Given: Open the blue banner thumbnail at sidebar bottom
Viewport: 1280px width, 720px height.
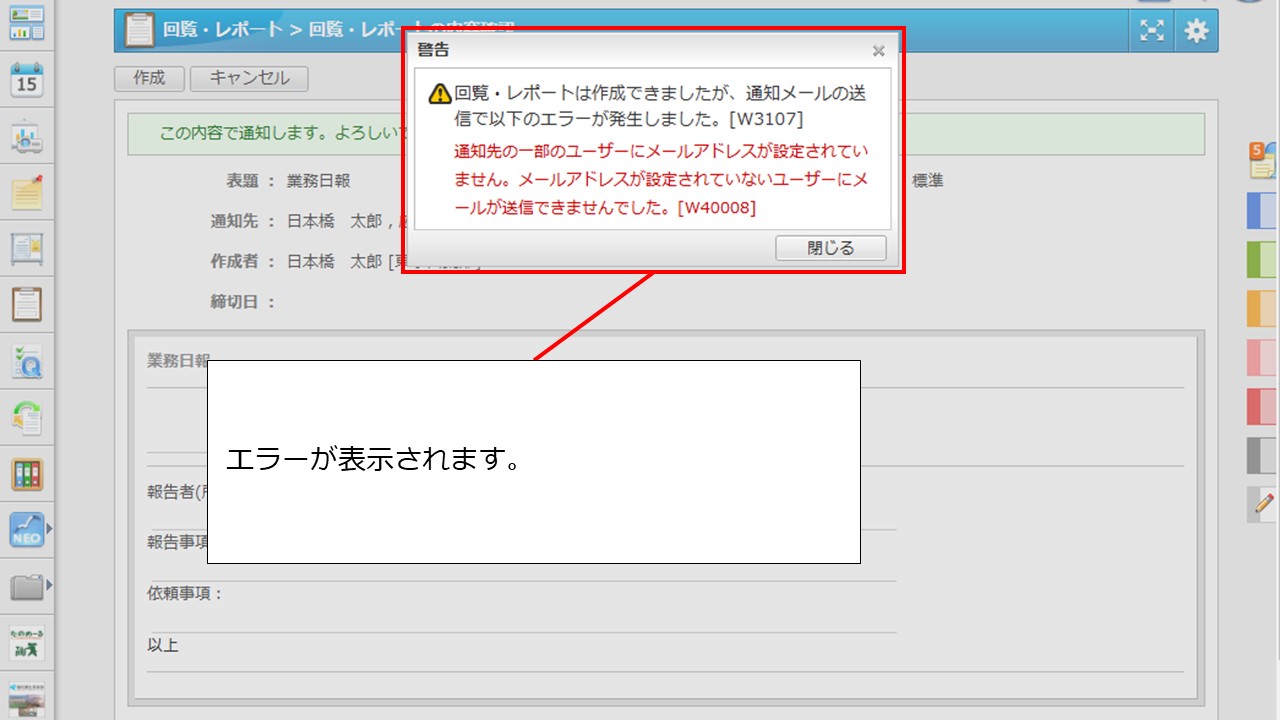Looking at the screenshot, I should (x=27, y=698).
